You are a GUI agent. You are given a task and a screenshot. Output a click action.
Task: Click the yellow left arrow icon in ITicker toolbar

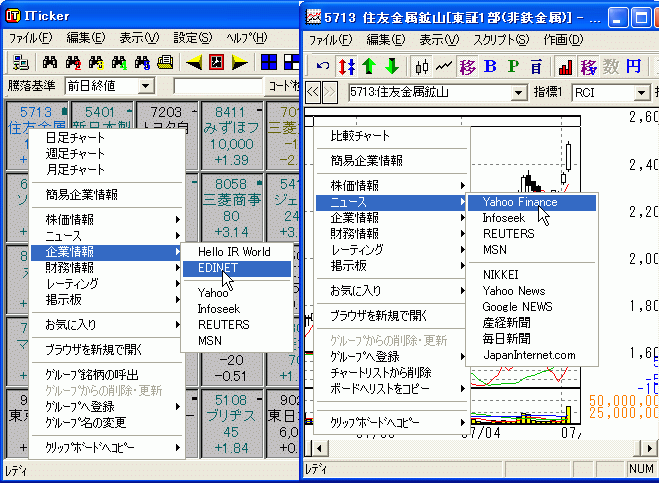194,62
